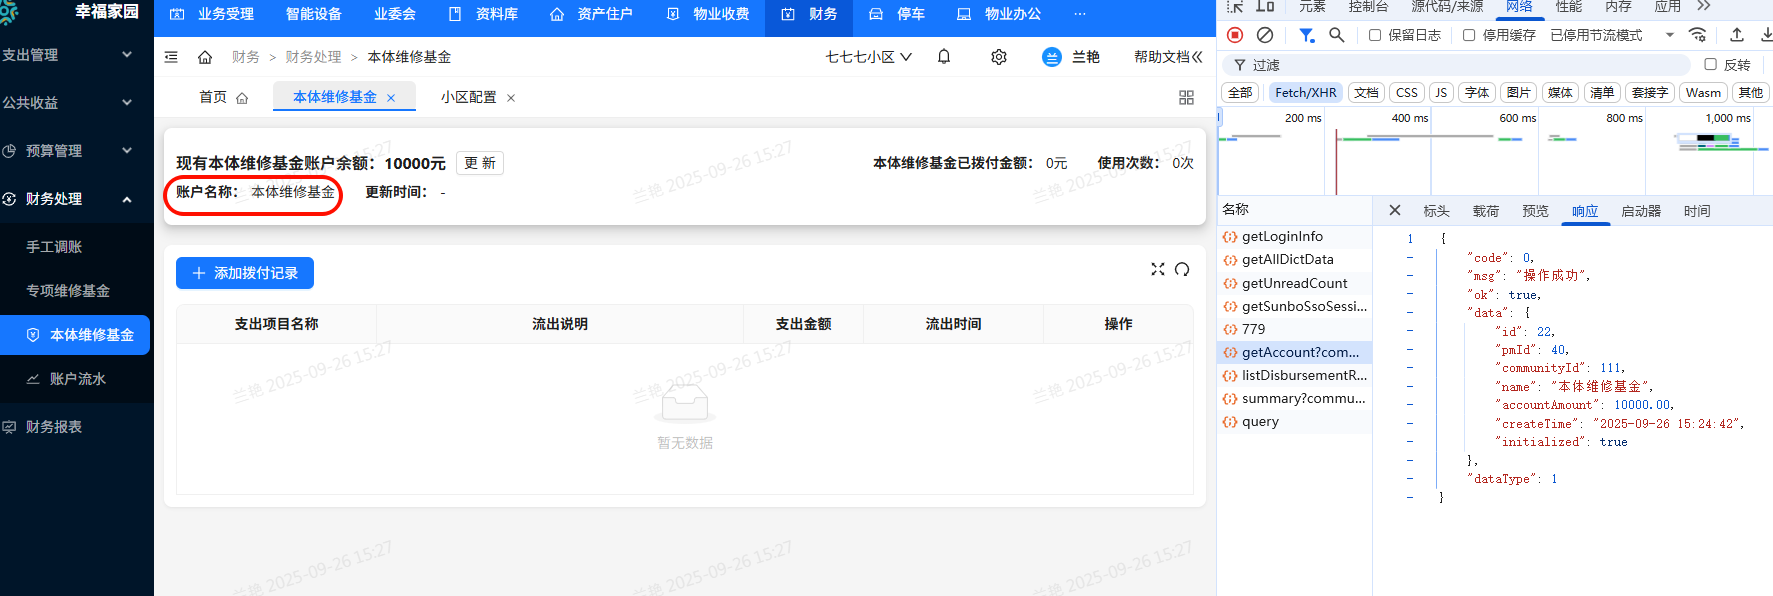The height and width of the screenshot is (596, 1773).
Task: Open more top navigation items ellipsis
Action: tap(1080, 14)
